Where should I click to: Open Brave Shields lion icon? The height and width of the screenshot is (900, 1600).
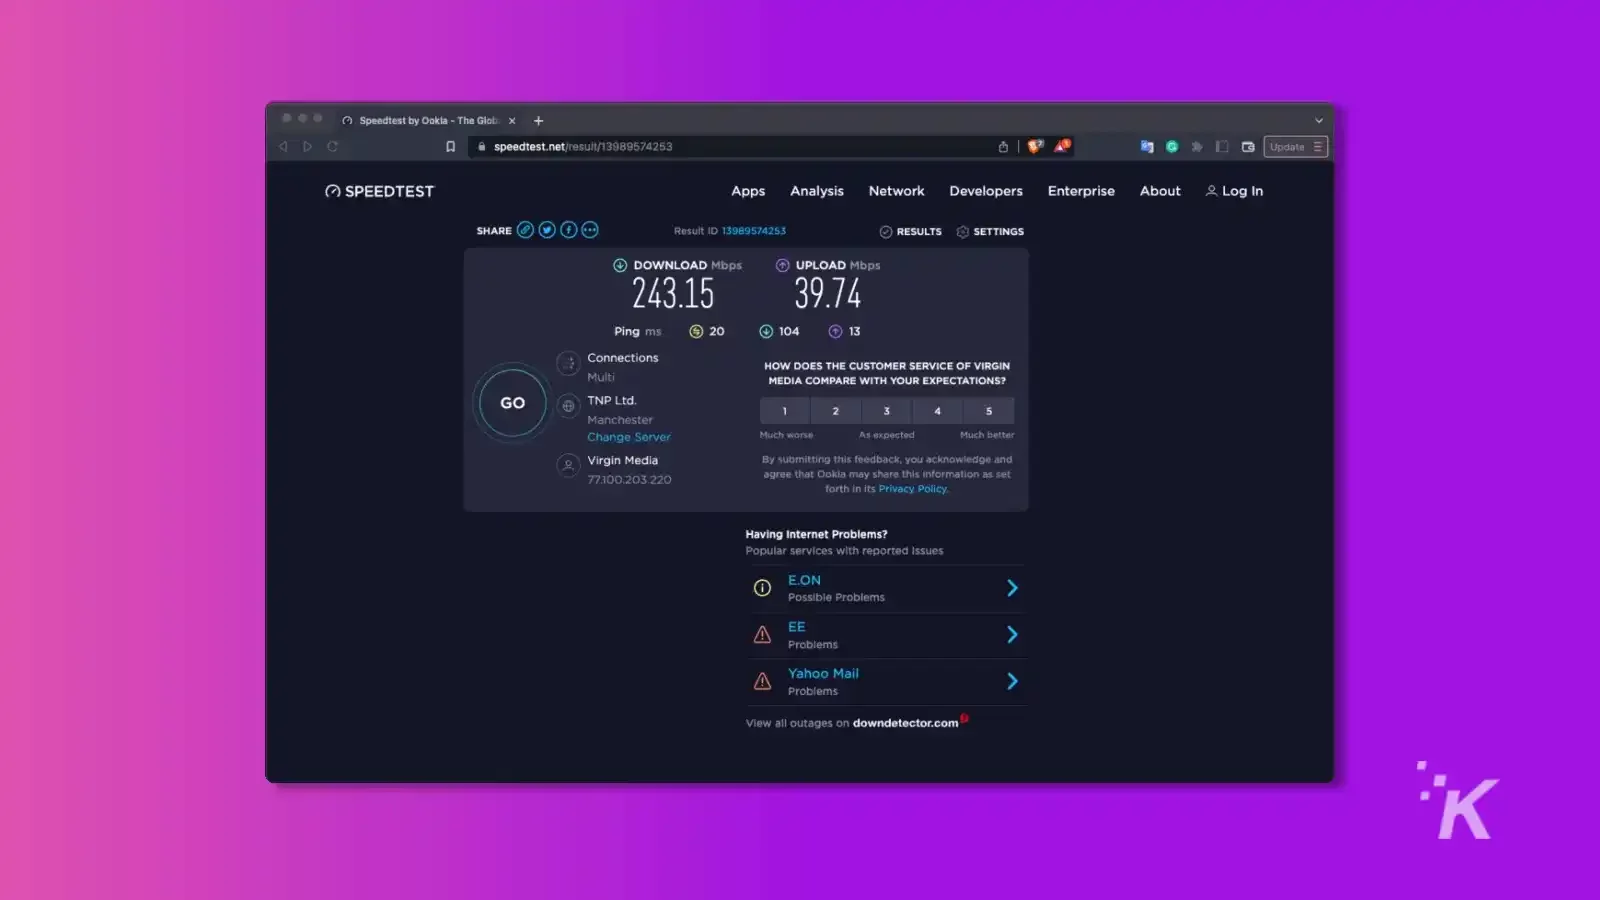[x=1035, y=146]
